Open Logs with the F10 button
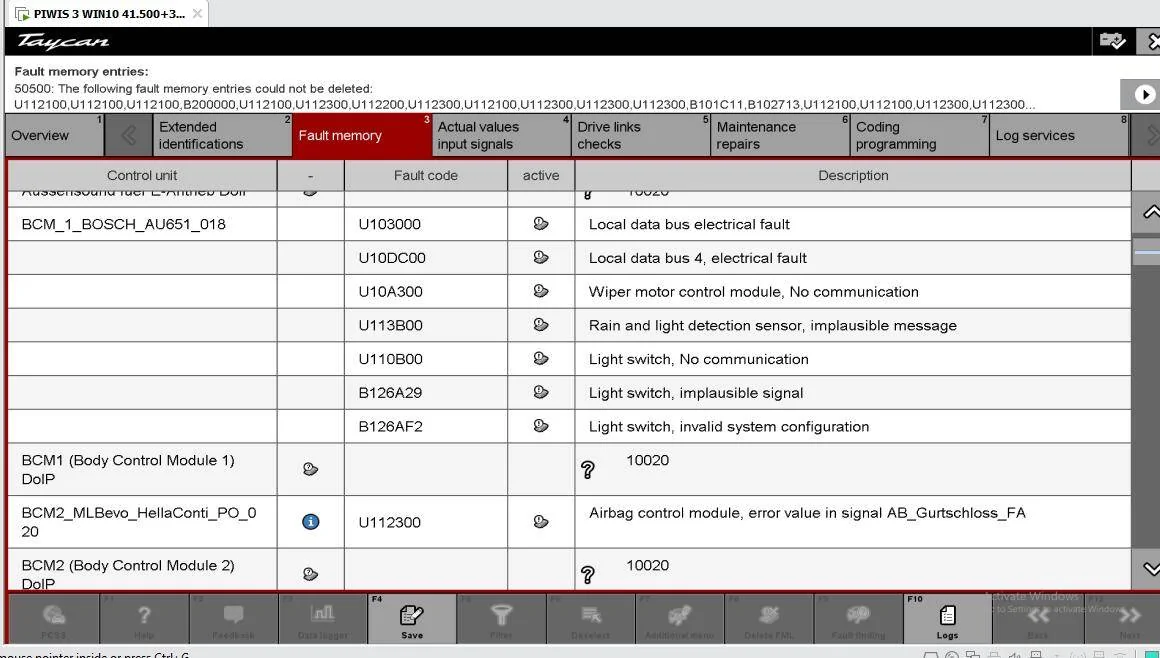The height and width of the screenshot is (658, 1160). point(947,619)
